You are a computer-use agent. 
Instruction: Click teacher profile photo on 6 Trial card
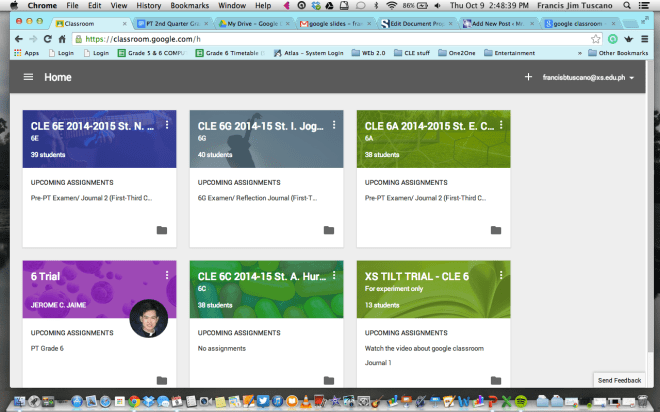pyautogui.click(x=149, y=319)
